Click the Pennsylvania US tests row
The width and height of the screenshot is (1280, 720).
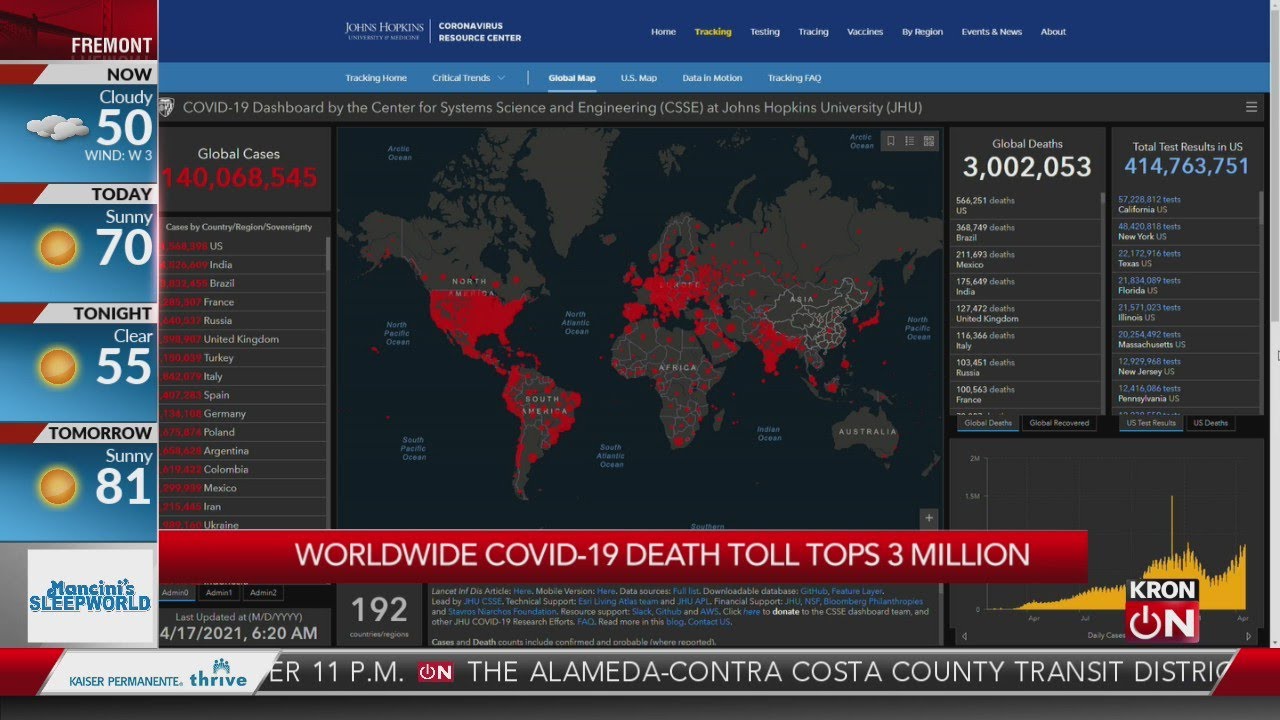coord(1186,394)
